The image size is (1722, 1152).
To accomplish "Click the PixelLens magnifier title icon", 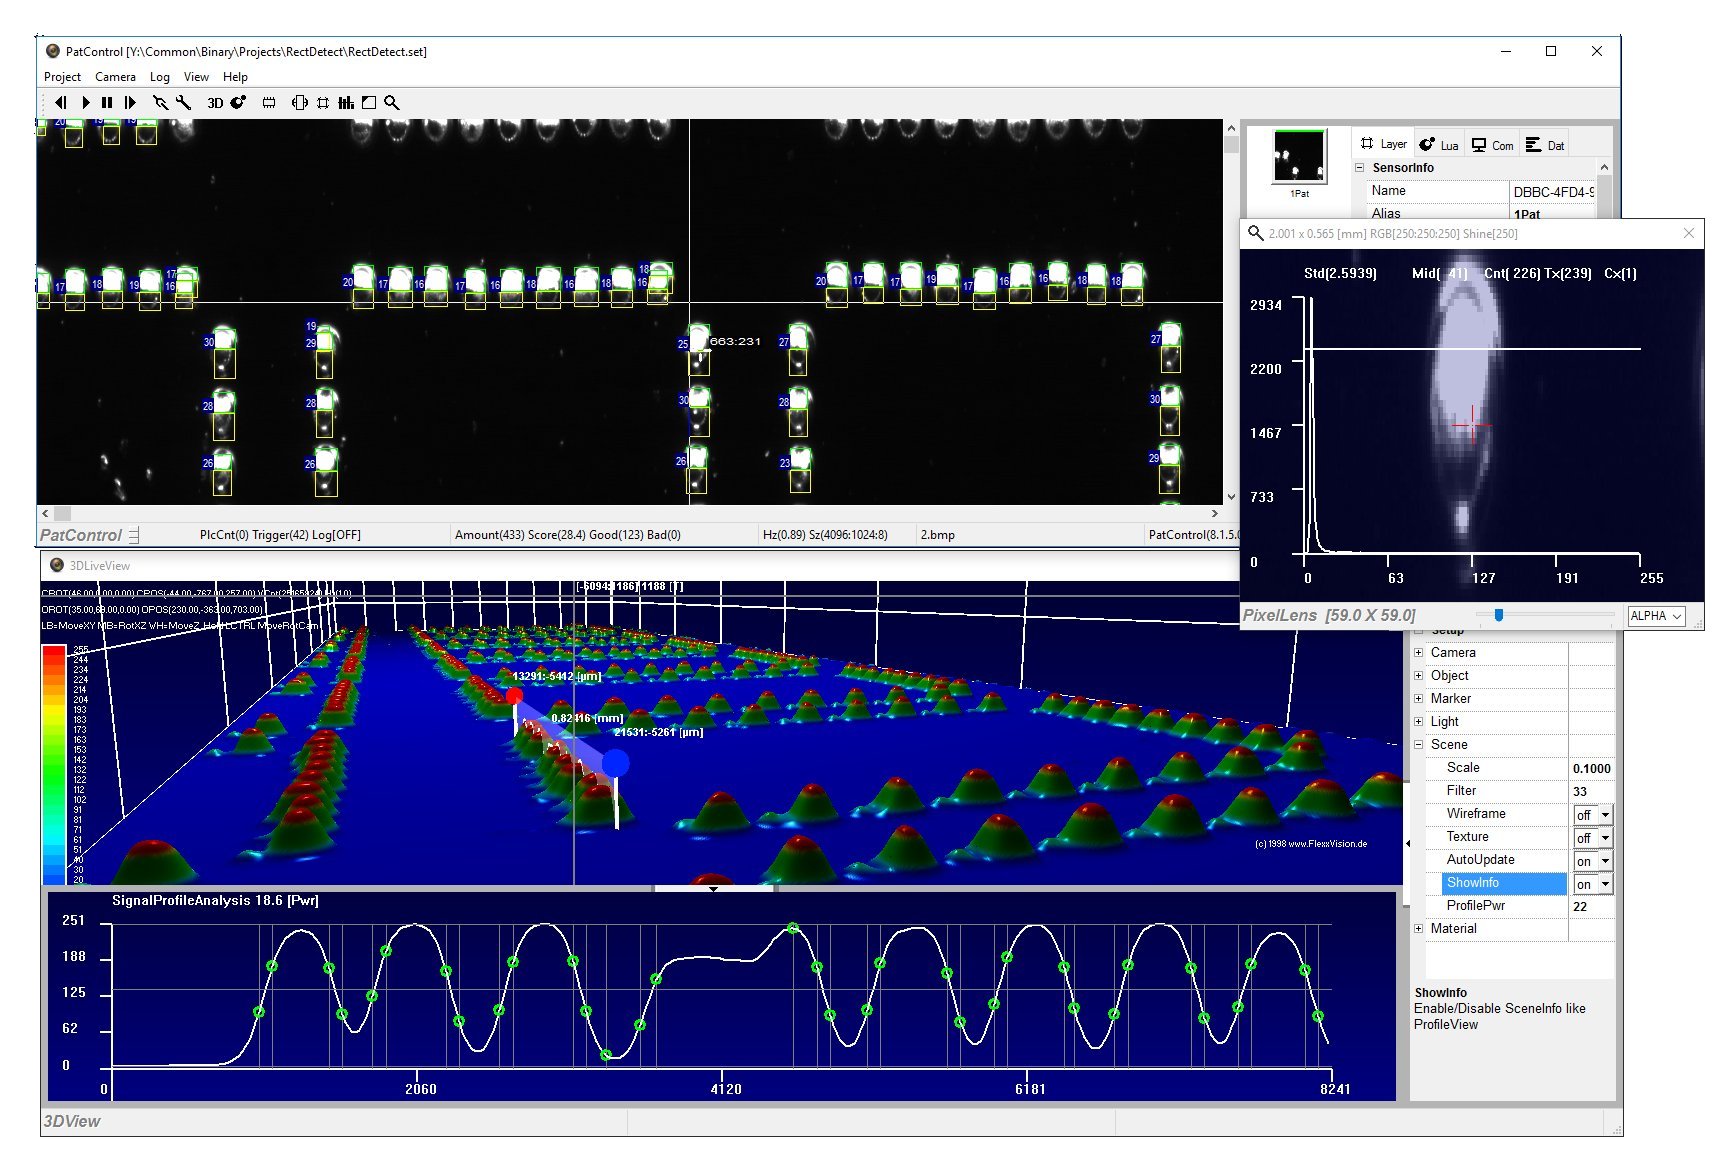I will (x=1255, y=233).
